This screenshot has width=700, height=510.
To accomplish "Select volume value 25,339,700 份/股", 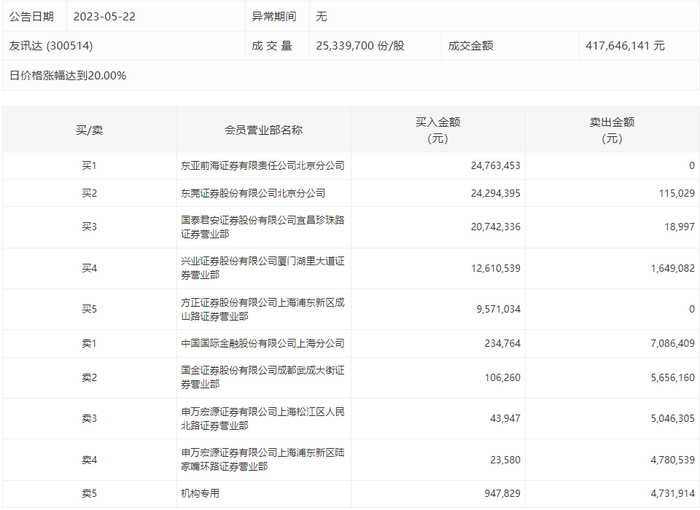I will [360, 46].
